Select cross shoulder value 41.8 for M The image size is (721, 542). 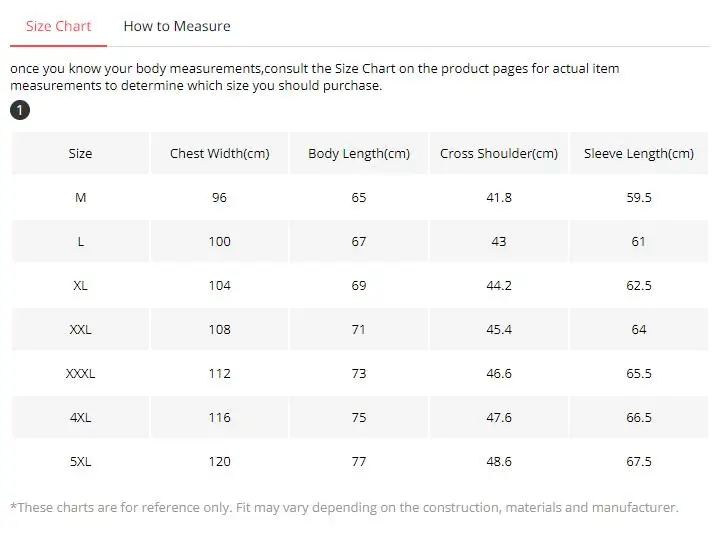tap(499, 198)
